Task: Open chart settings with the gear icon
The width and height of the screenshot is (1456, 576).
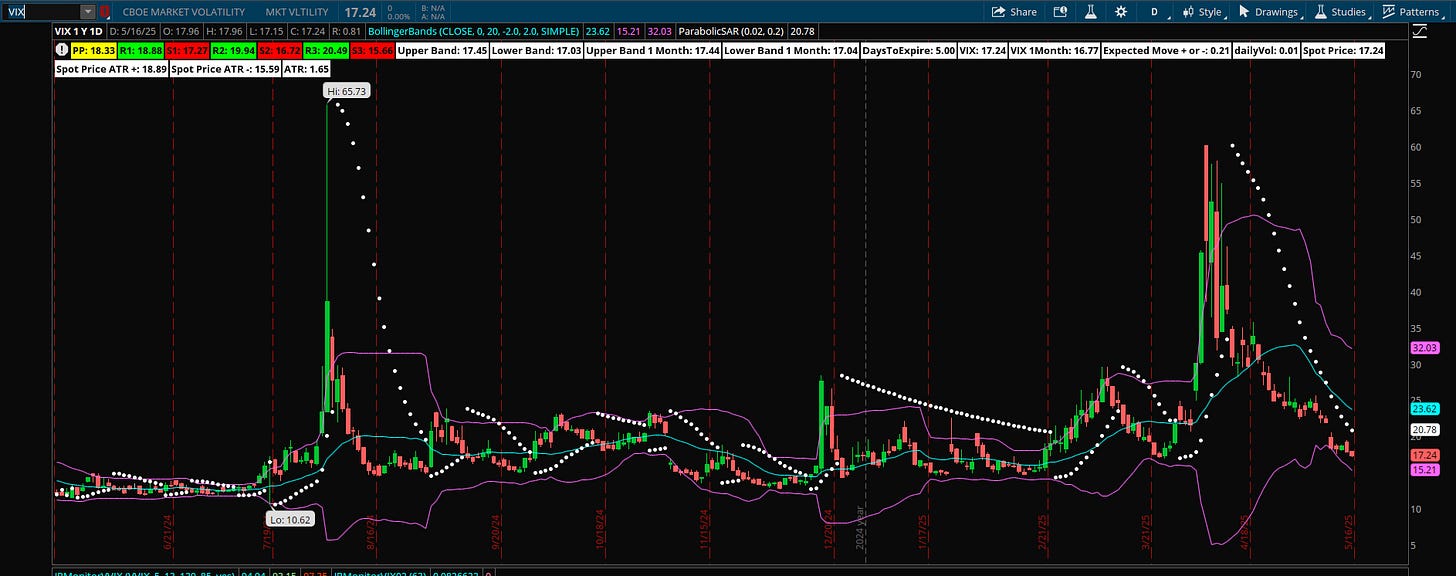Action: (1121, 12)
